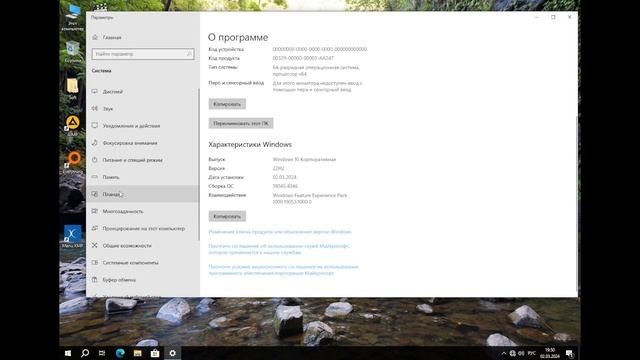The width and height of the screenshot is (640, 360).
Task: Copy device specs with first Копировать button
Action: click(227, 104)
